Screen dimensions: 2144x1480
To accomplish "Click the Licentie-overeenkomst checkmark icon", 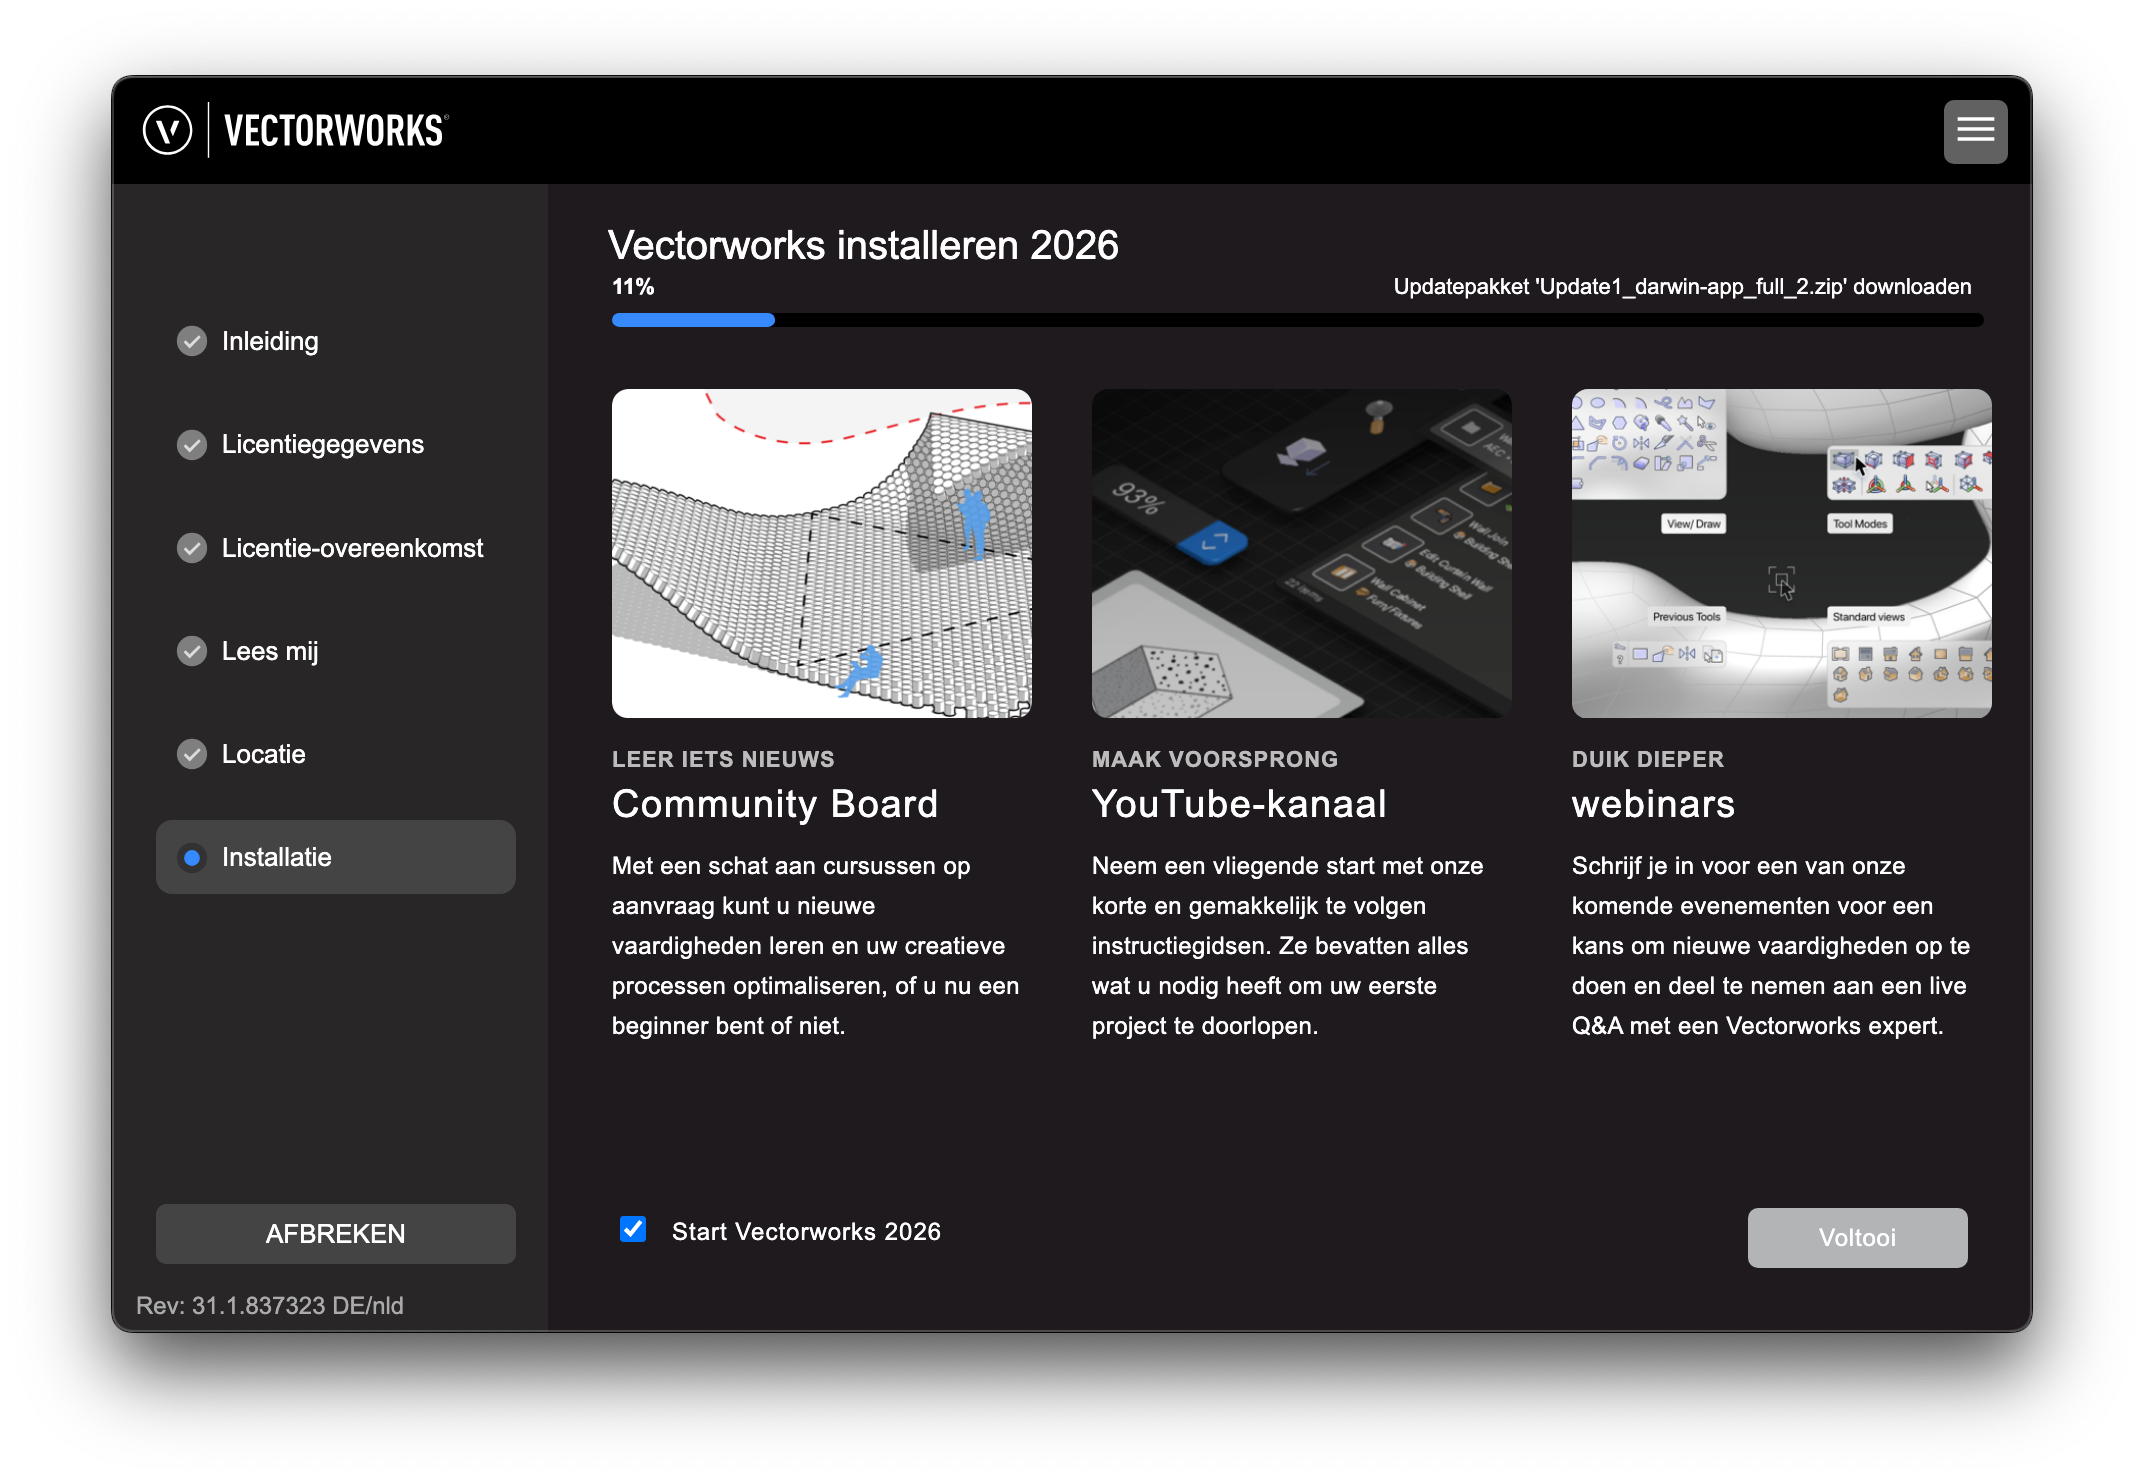I will tap(192, 548).
